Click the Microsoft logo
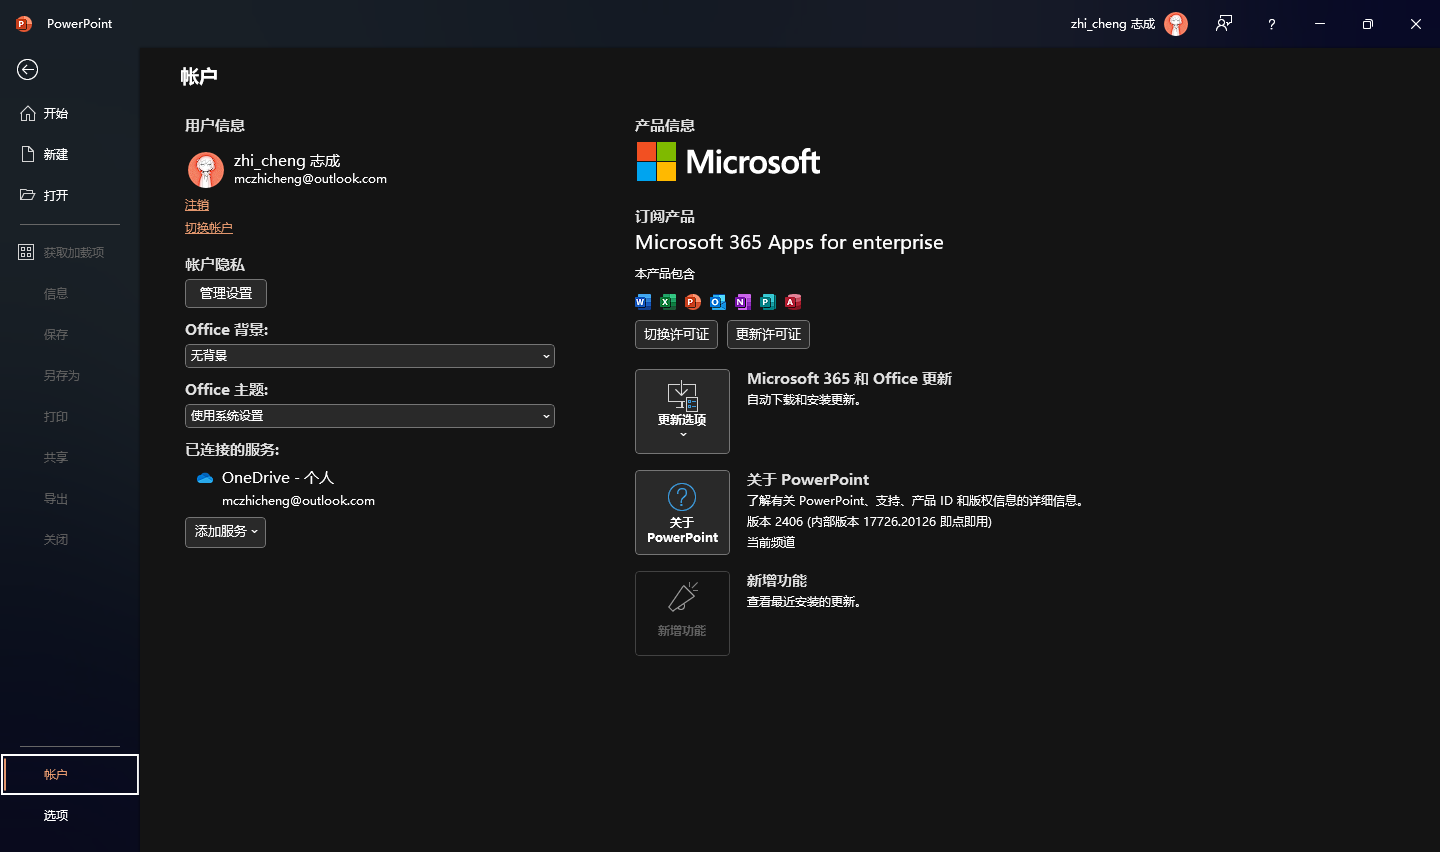This screenshot has height=852, width=1440. pos(728,161)
